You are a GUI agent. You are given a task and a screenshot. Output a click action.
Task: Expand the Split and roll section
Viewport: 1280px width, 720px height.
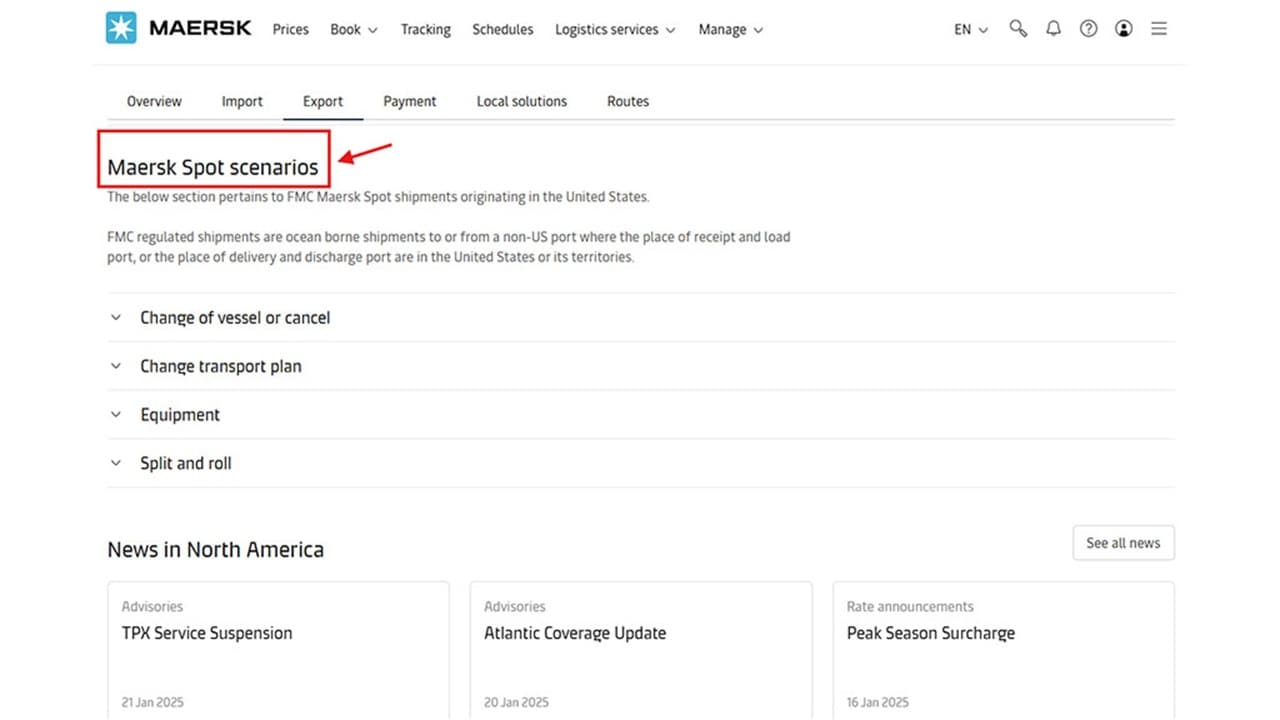[186, 464]
